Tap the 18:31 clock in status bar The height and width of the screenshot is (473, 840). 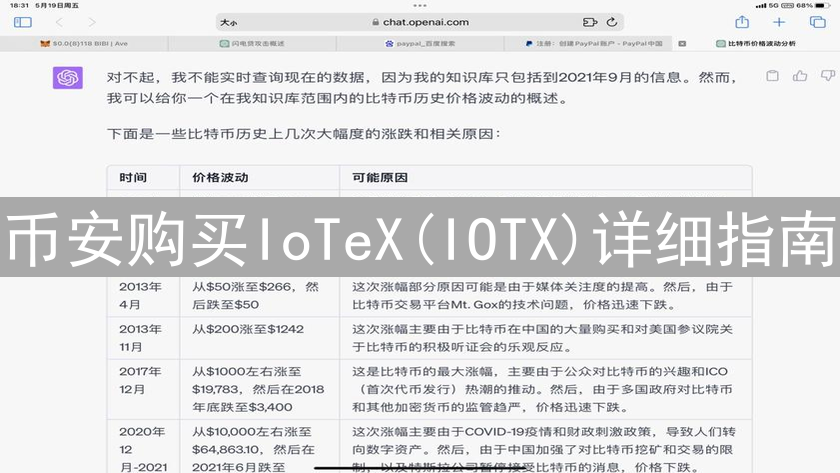tap(19, 5)
